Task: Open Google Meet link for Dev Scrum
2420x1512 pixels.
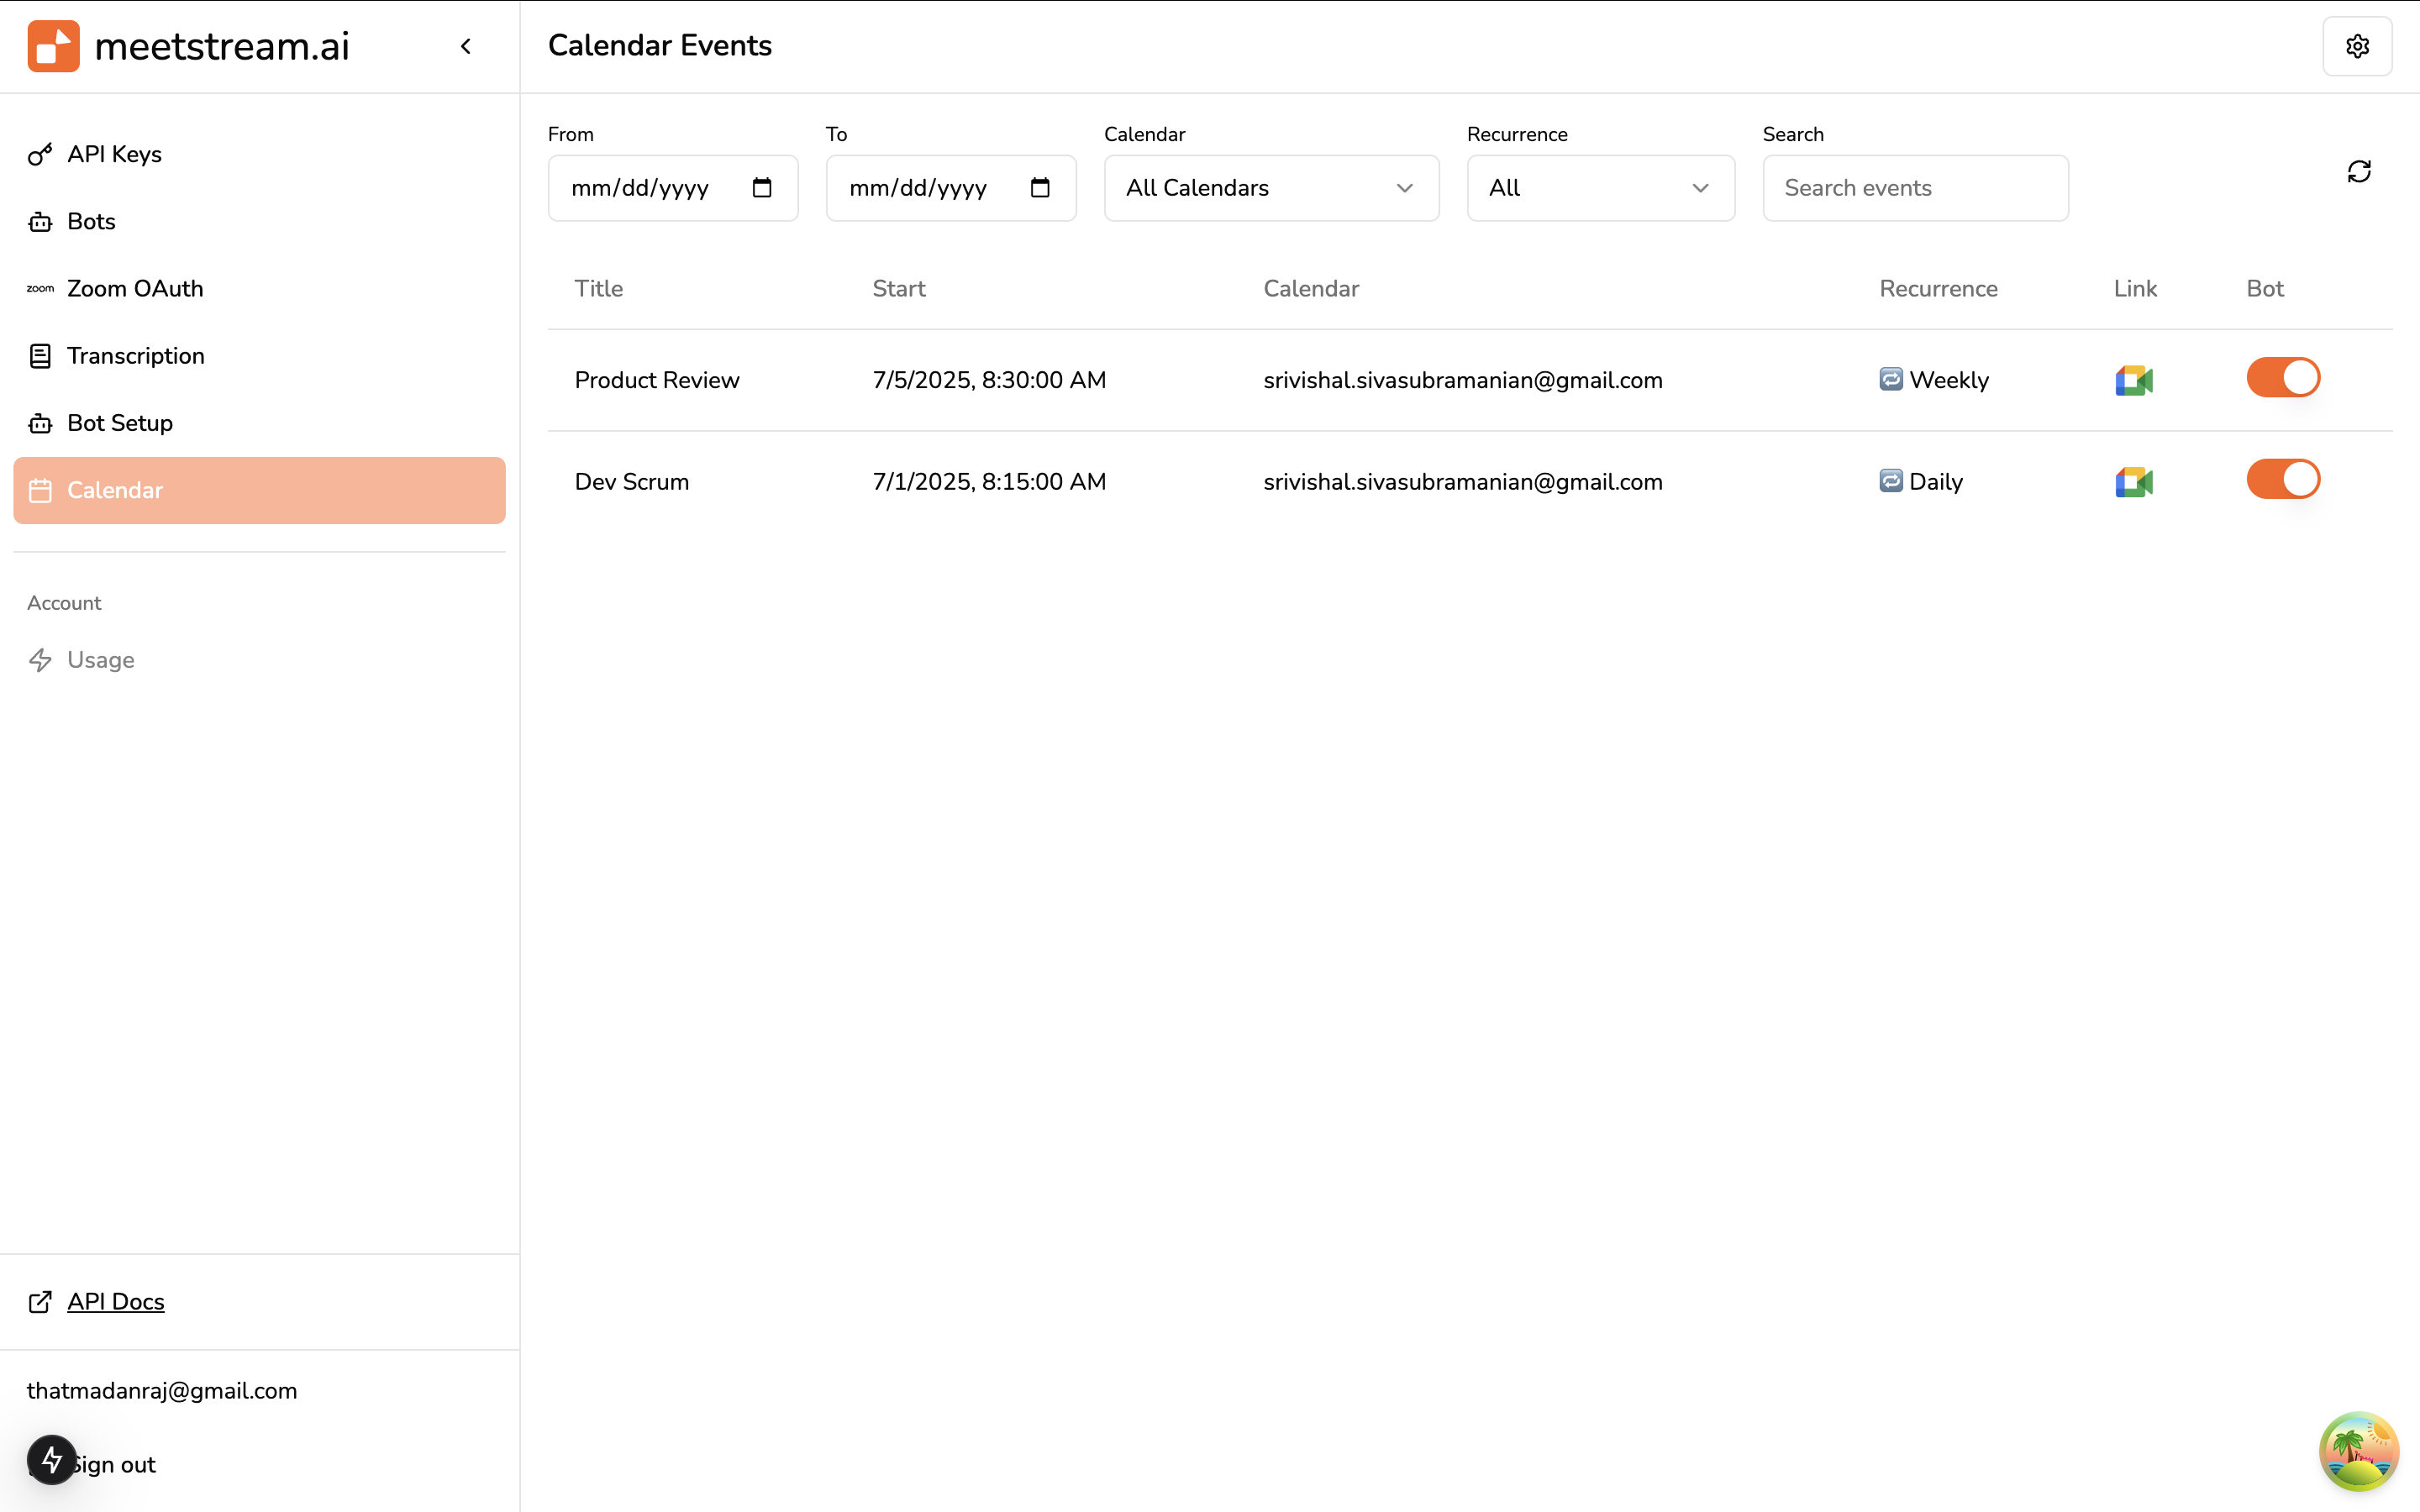Action: 2134,481
